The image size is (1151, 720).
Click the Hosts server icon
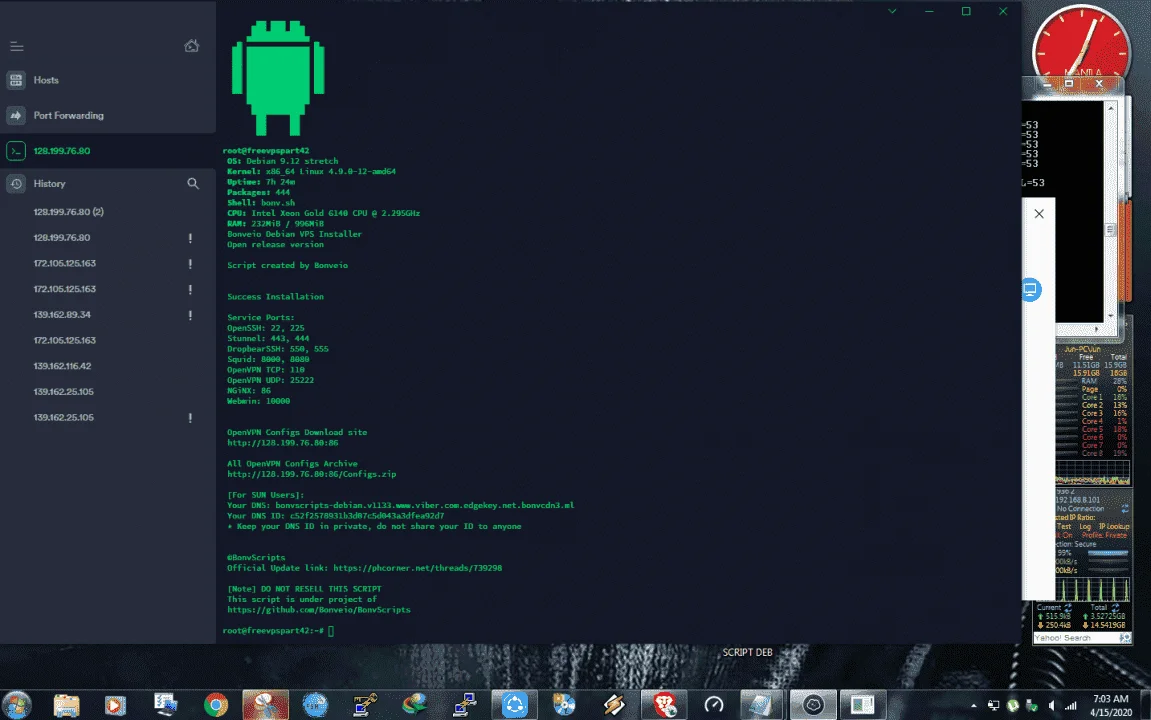click(16, 80)
